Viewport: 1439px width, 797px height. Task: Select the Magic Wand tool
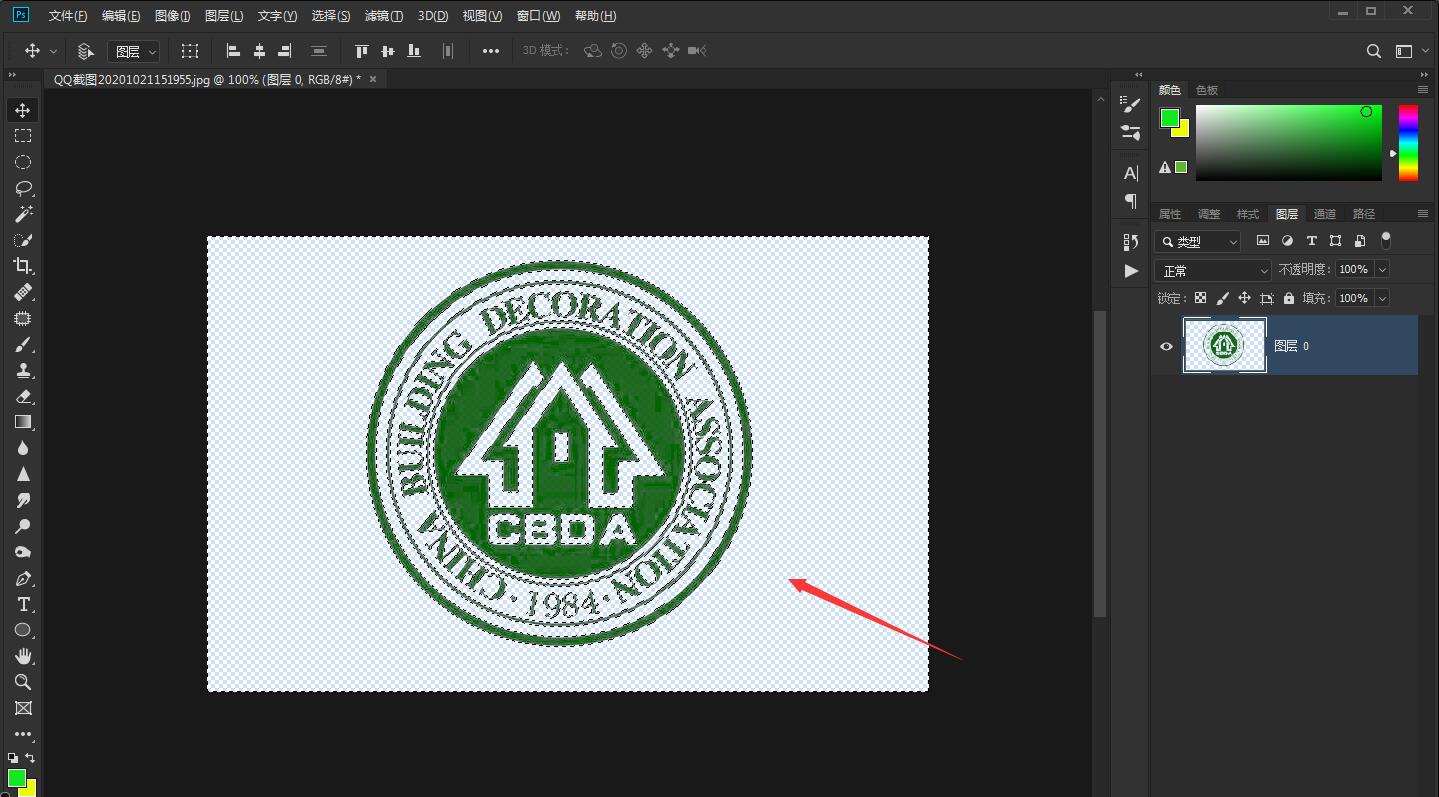(x=23, y=214)
